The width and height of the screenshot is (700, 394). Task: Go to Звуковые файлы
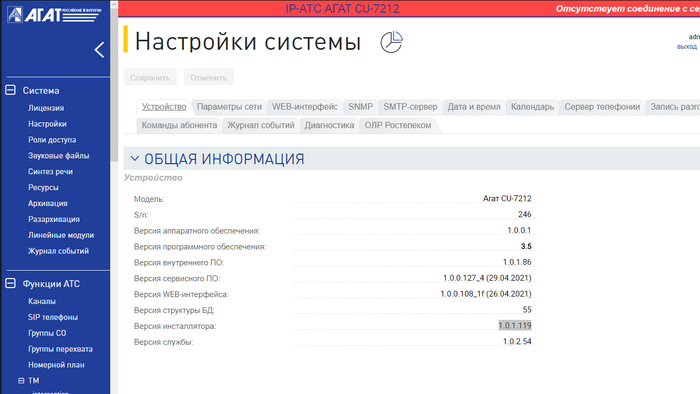(x=58, y=156)
